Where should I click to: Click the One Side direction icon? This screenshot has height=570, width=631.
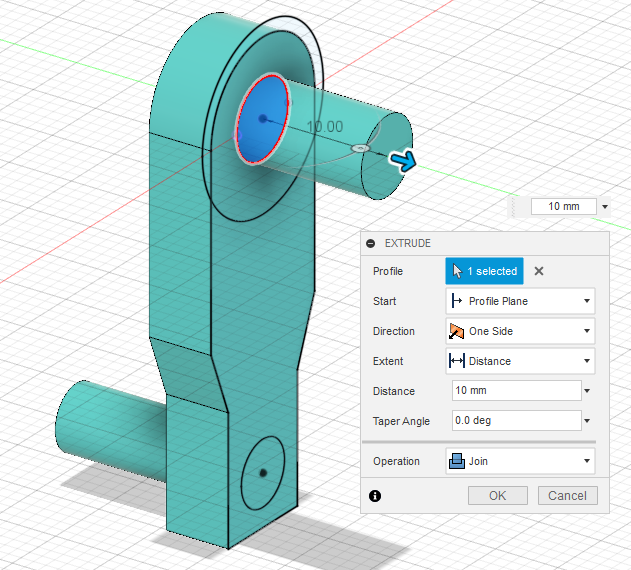click(x=457, y=331)
